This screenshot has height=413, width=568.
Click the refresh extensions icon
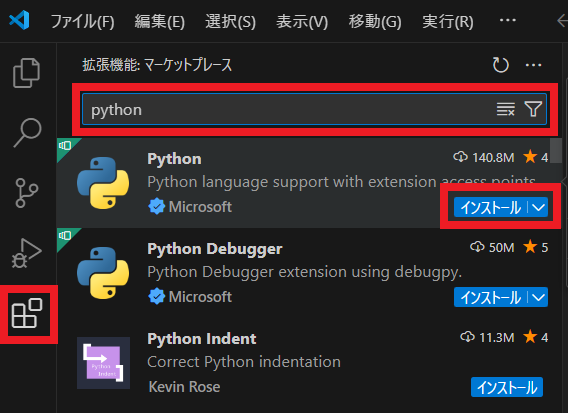click(501, 65)
